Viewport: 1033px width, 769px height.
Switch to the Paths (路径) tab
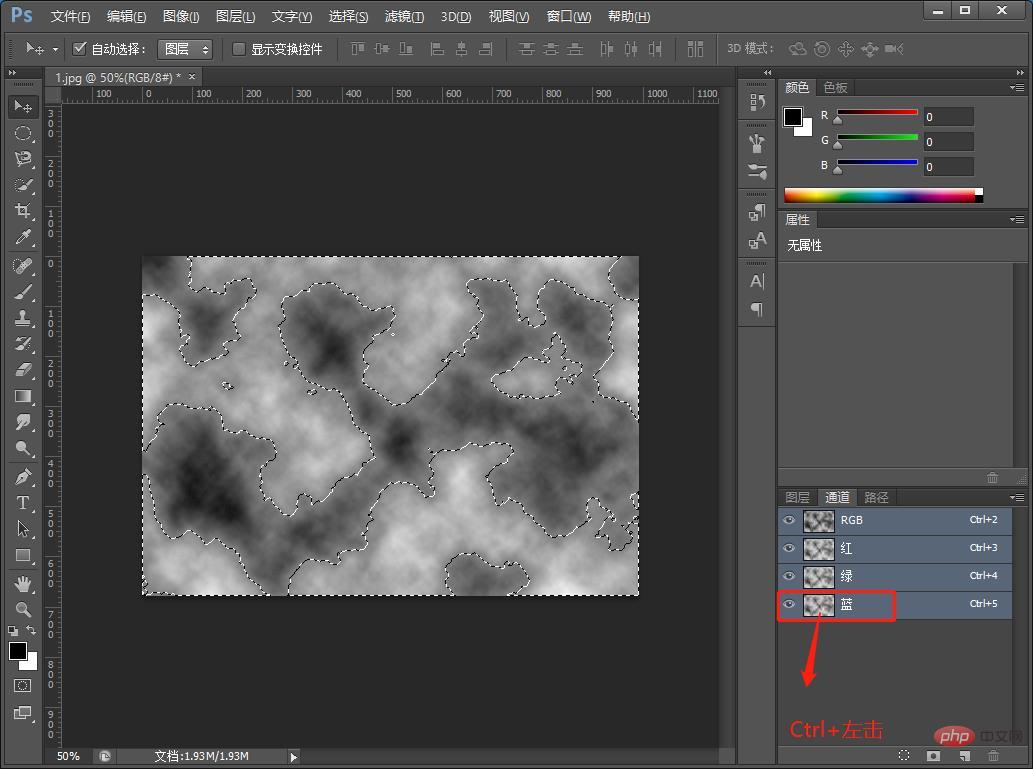click(876, 498)
